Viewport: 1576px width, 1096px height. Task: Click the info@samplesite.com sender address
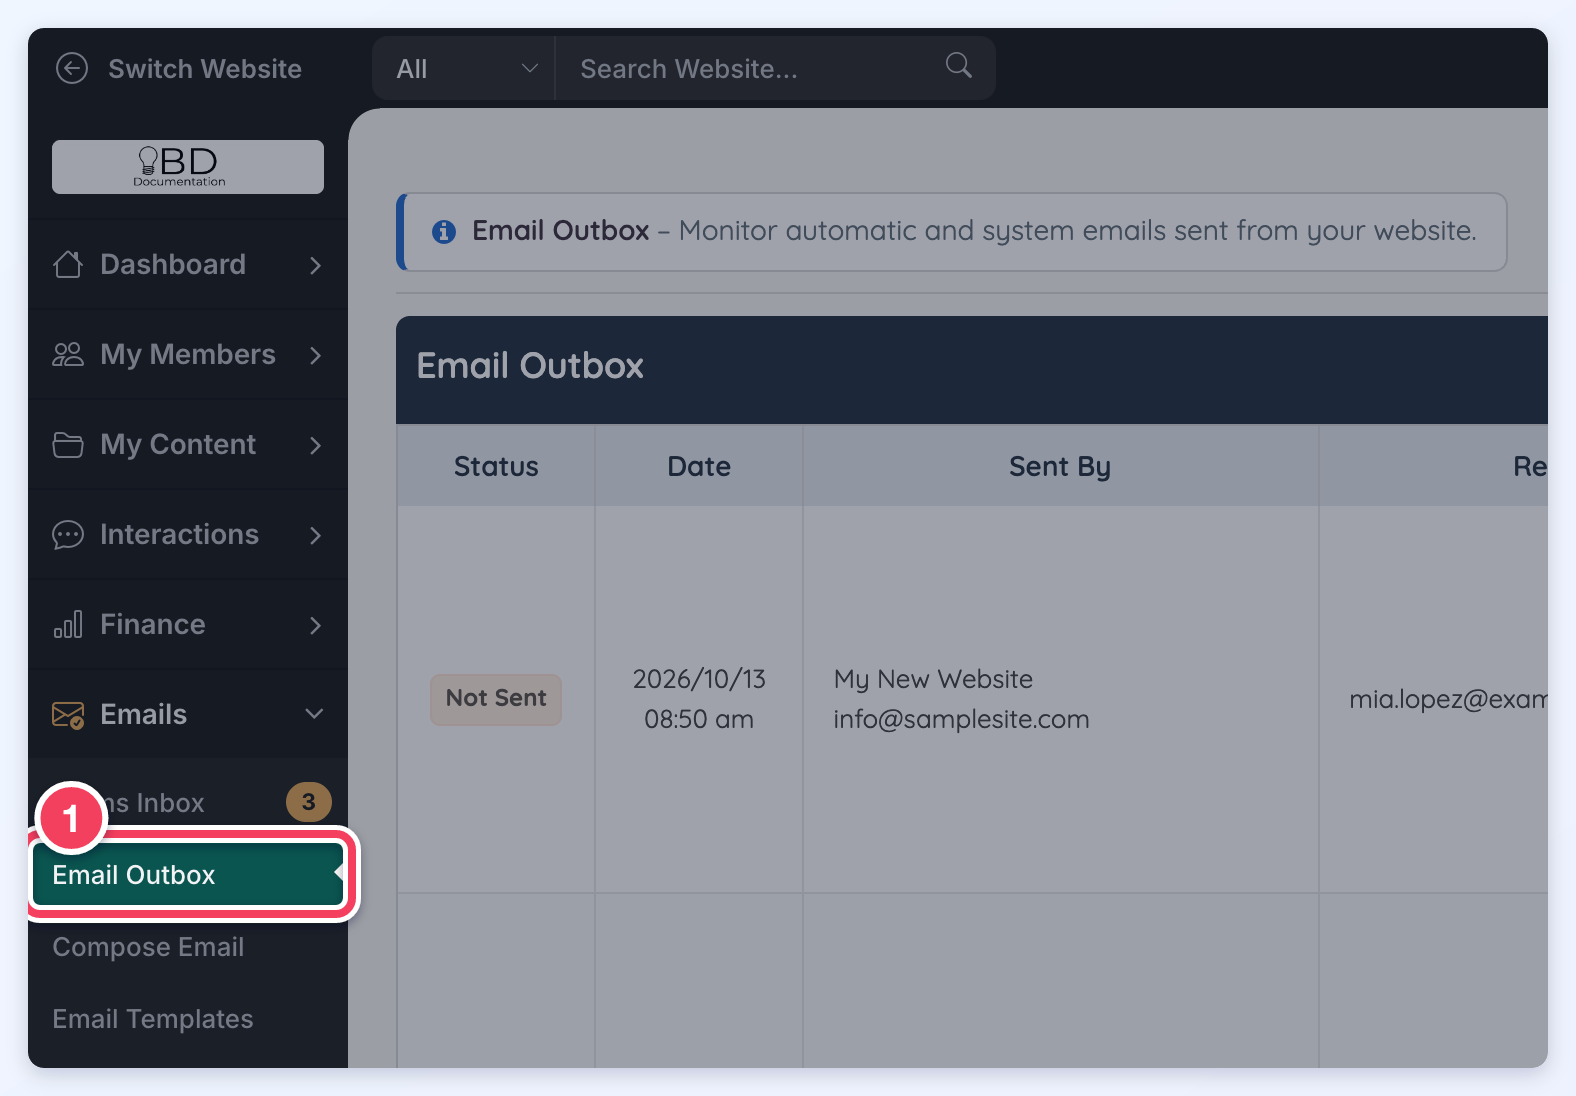(961, 719)
